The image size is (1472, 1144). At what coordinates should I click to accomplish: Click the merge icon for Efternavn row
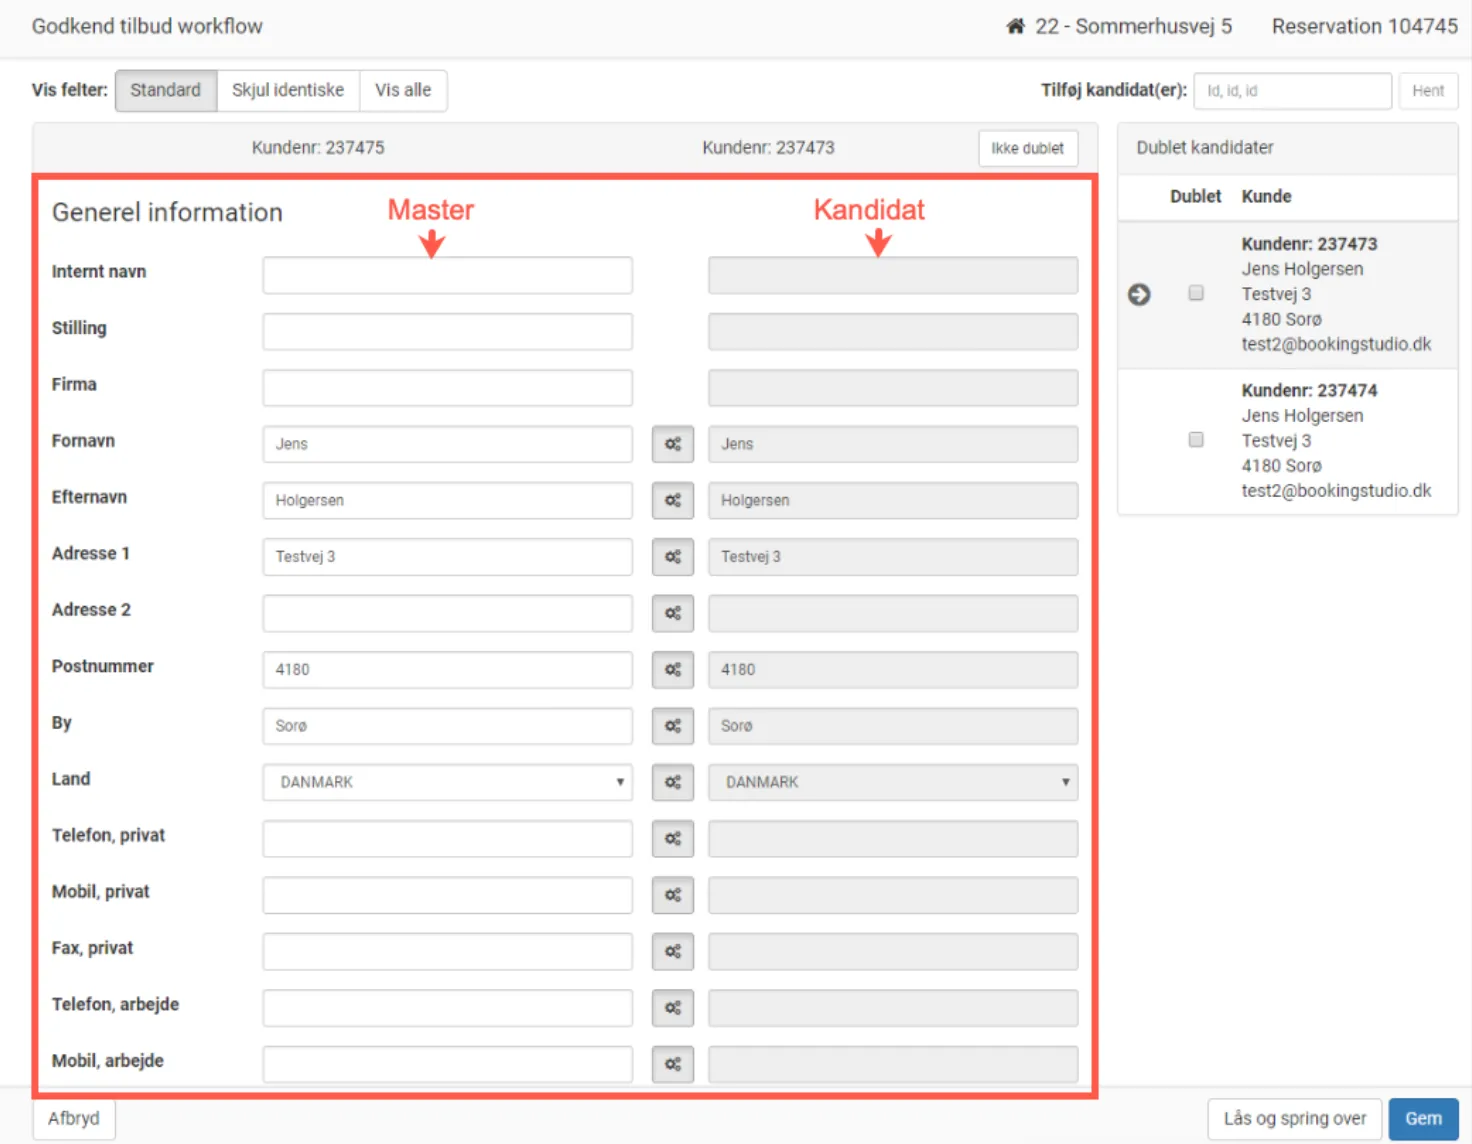click(673, 500)
